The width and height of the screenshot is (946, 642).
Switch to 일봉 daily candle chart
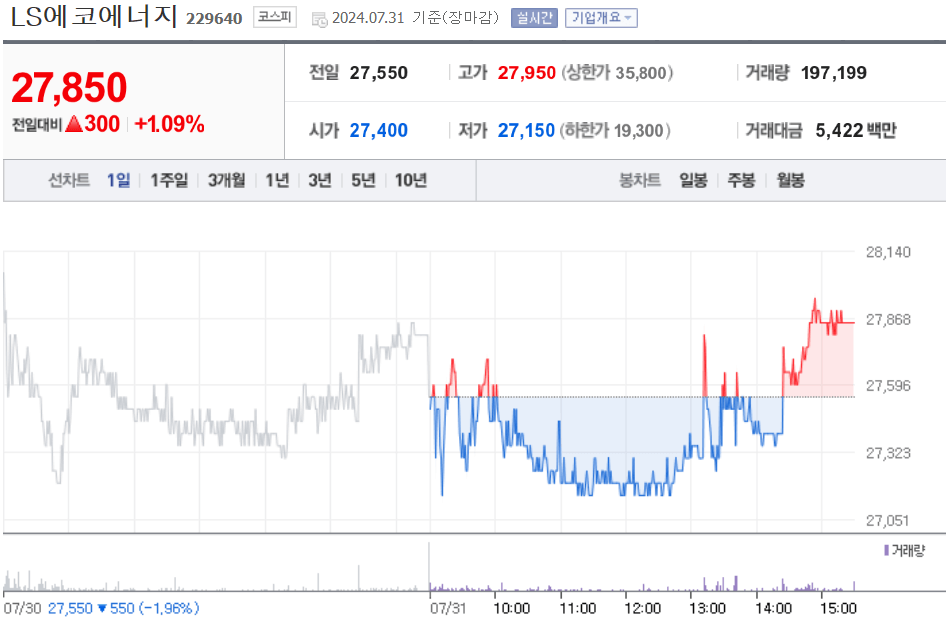pyautogui.click(x=693, y=180)
